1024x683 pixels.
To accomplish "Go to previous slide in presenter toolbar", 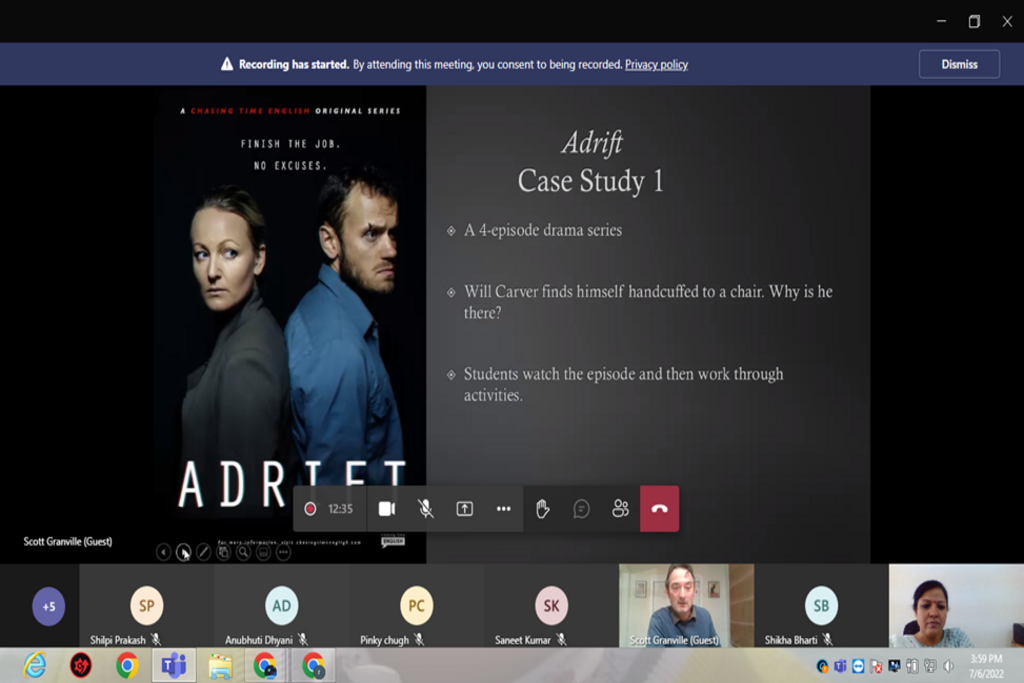I will click(x=163, y=552).
